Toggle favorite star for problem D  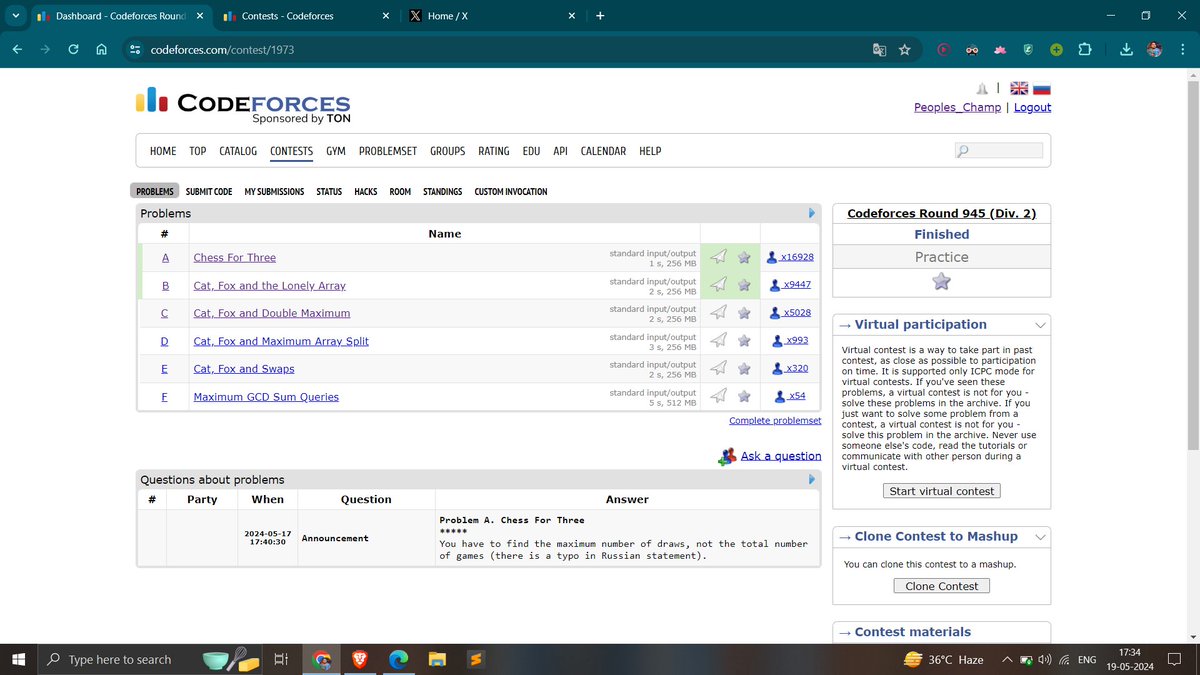tap(744, 341)
